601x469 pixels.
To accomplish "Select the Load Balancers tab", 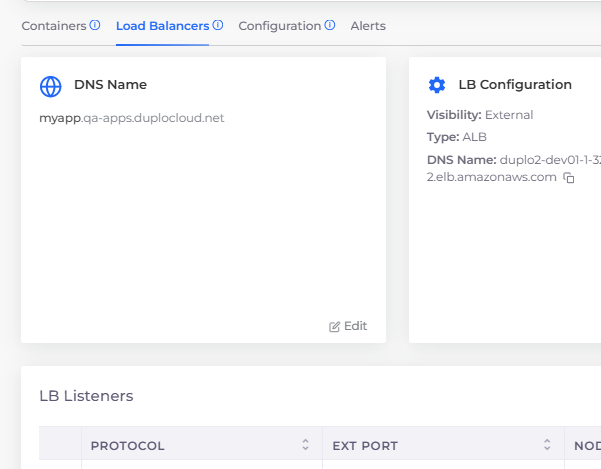I will [163, 26].
